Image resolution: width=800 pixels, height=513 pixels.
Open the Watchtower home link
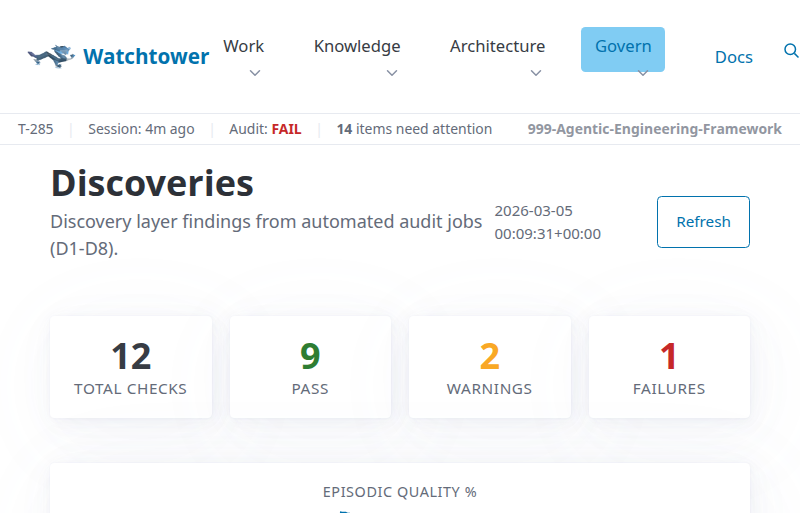118,57
